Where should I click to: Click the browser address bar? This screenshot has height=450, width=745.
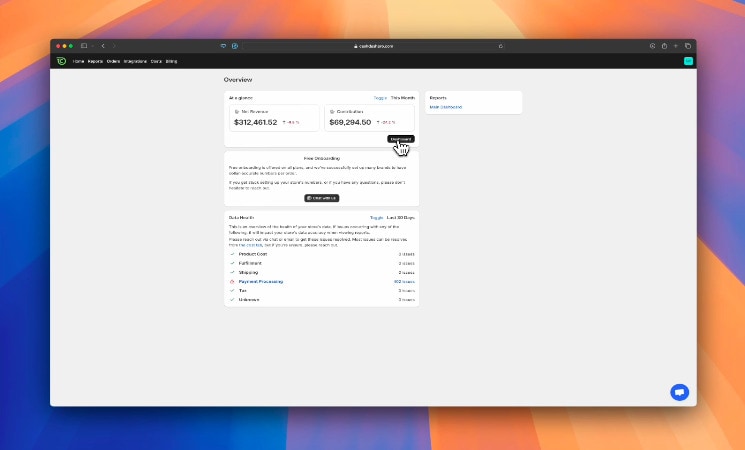(x=375, y=46)
